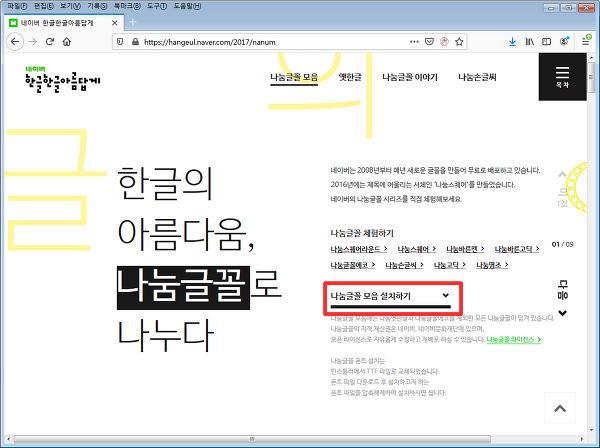Go back with the browser back arrow

click(x=15, y=42)
